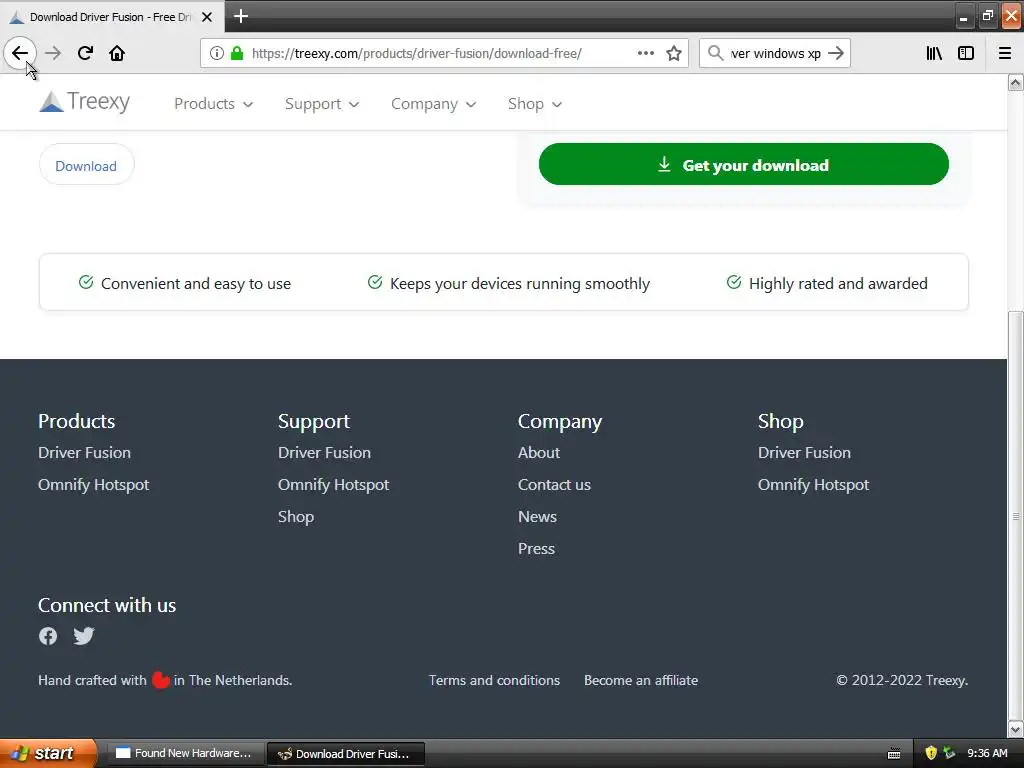Toggle the sidebar view icon
This screenshot has height=768, width=1024.
click(x=966, y=53)
